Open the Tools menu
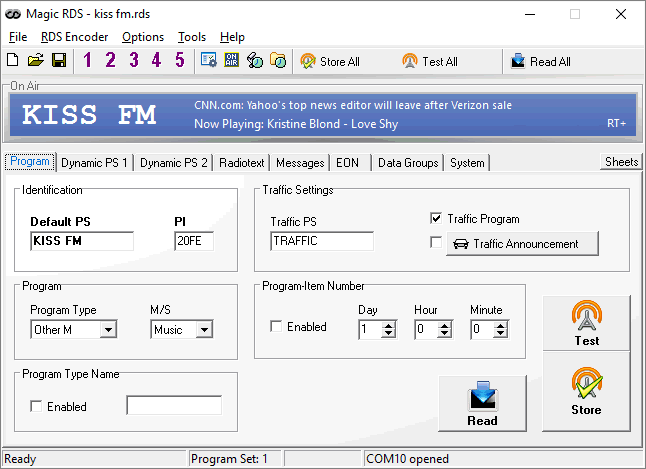 (192, 37)
